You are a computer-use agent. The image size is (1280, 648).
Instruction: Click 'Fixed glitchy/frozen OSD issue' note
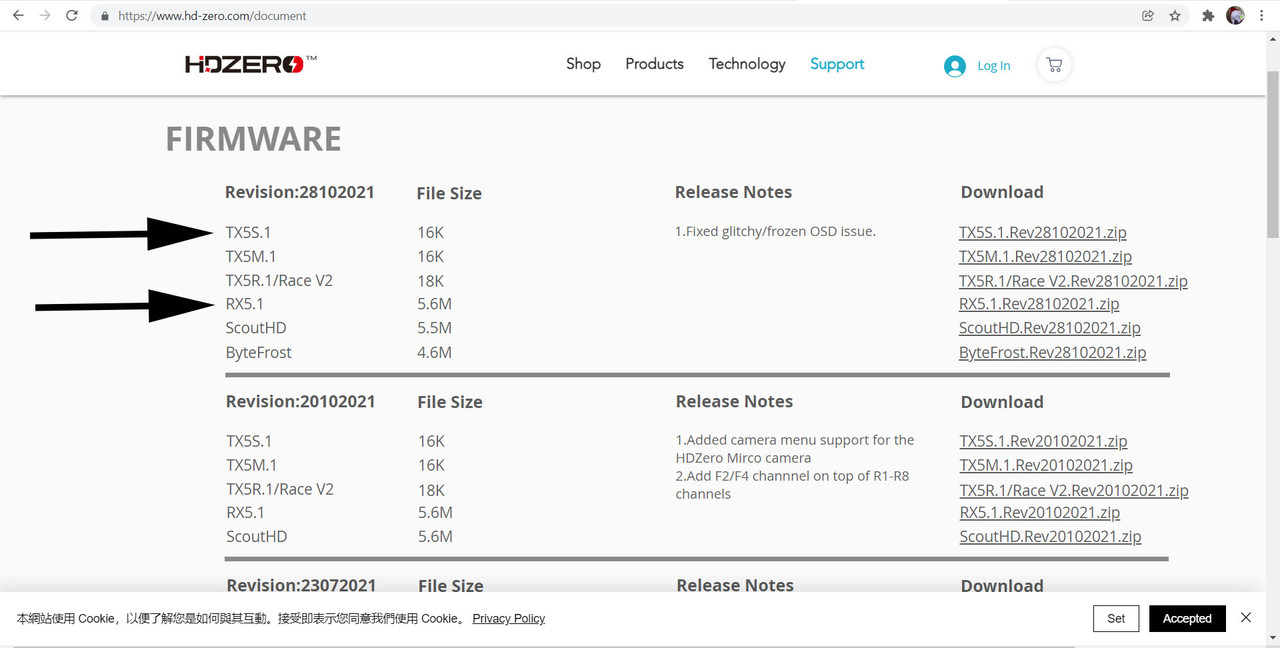pyautogui.click(x=775, y=232)
